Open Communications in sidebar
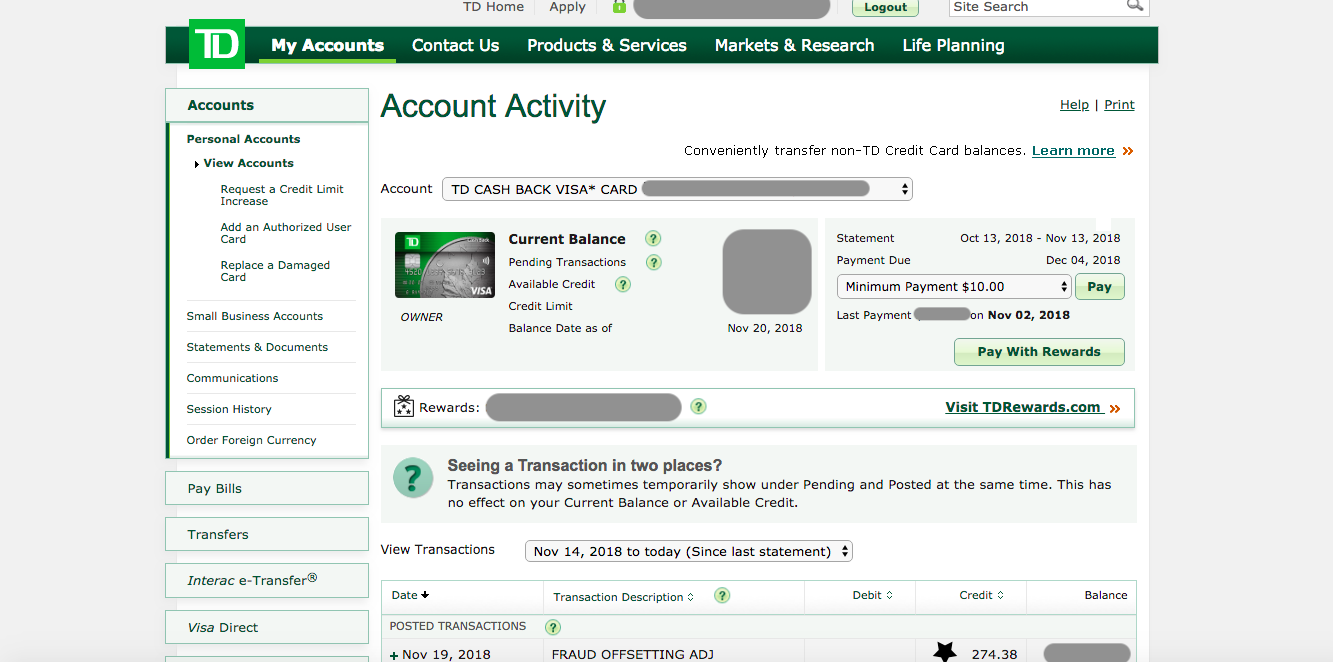Viewport: 1333px width, 662px height. coord(232,378)
